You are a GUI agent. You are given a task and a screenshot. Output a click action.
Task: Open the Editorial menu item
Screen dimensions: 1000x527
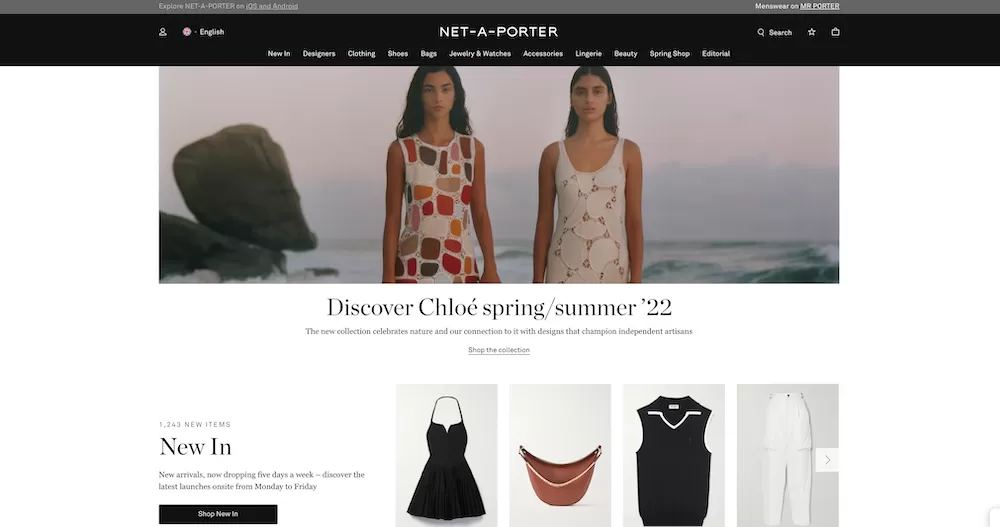[x=716, y=54]
